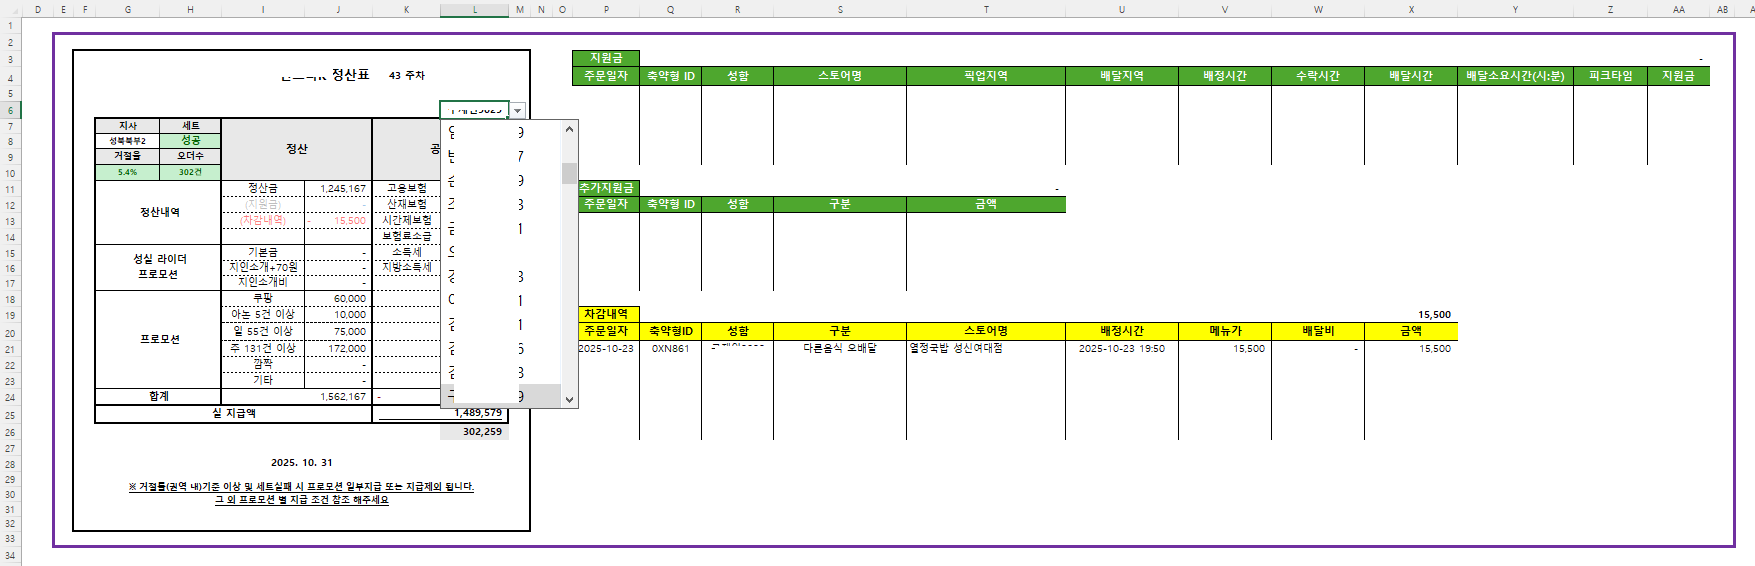Click the underlined 거절률 notice text
Screen dimensions: 1755x566
(301, 487)
